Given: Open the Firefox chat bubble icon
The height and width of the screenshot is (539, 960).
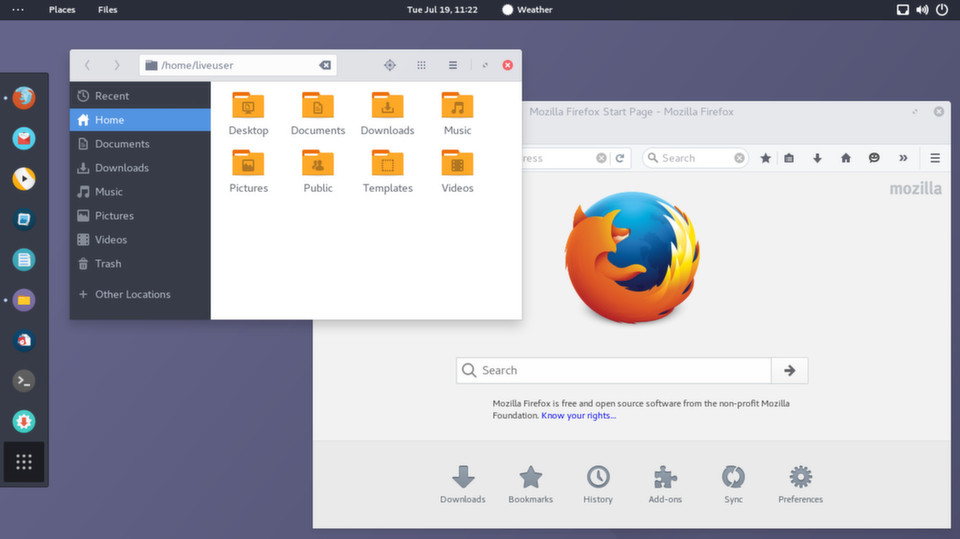Looking at the screenshot, I should [874, 158].
